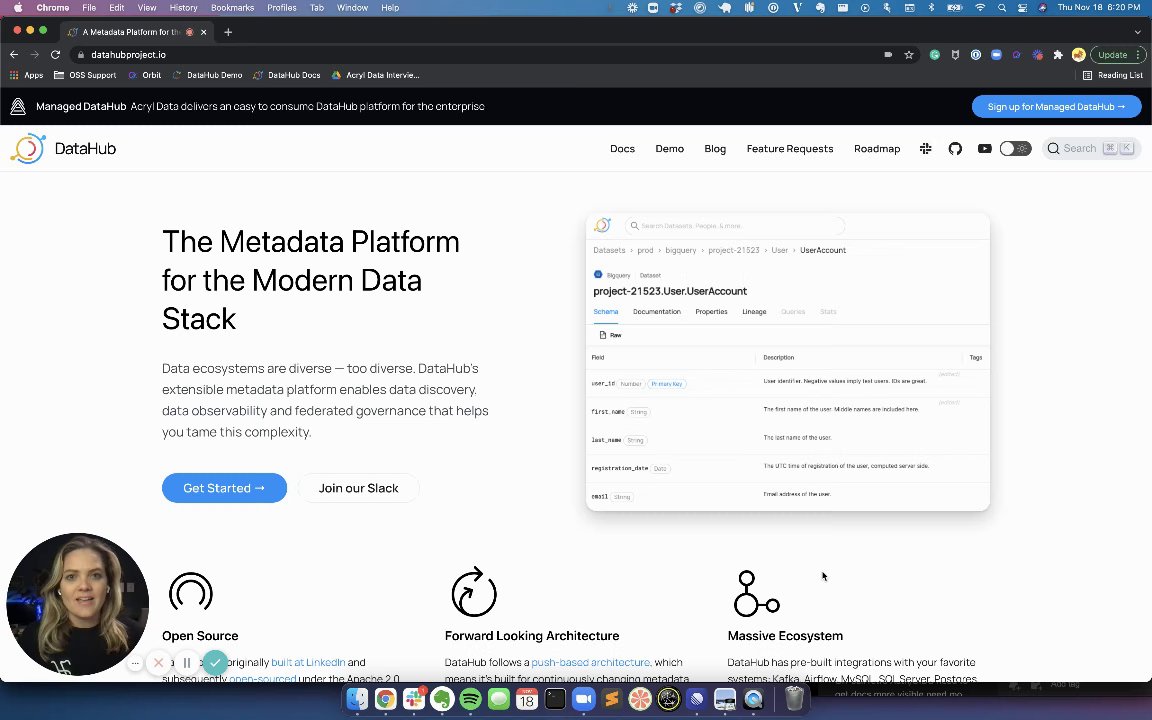Bookmark this page with star icon
The image size is (1152, 720).
tap(909, 54)
